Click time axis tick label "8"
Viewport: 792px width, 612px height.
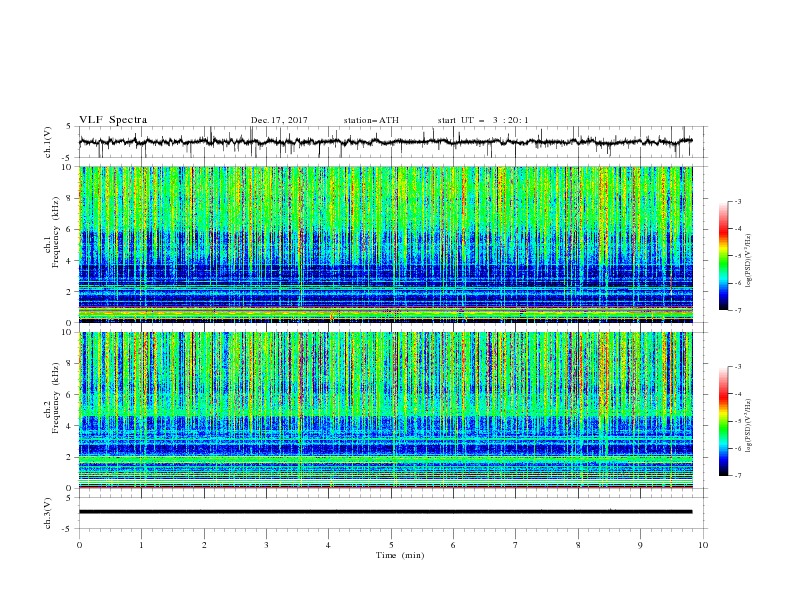pos(578,545)
